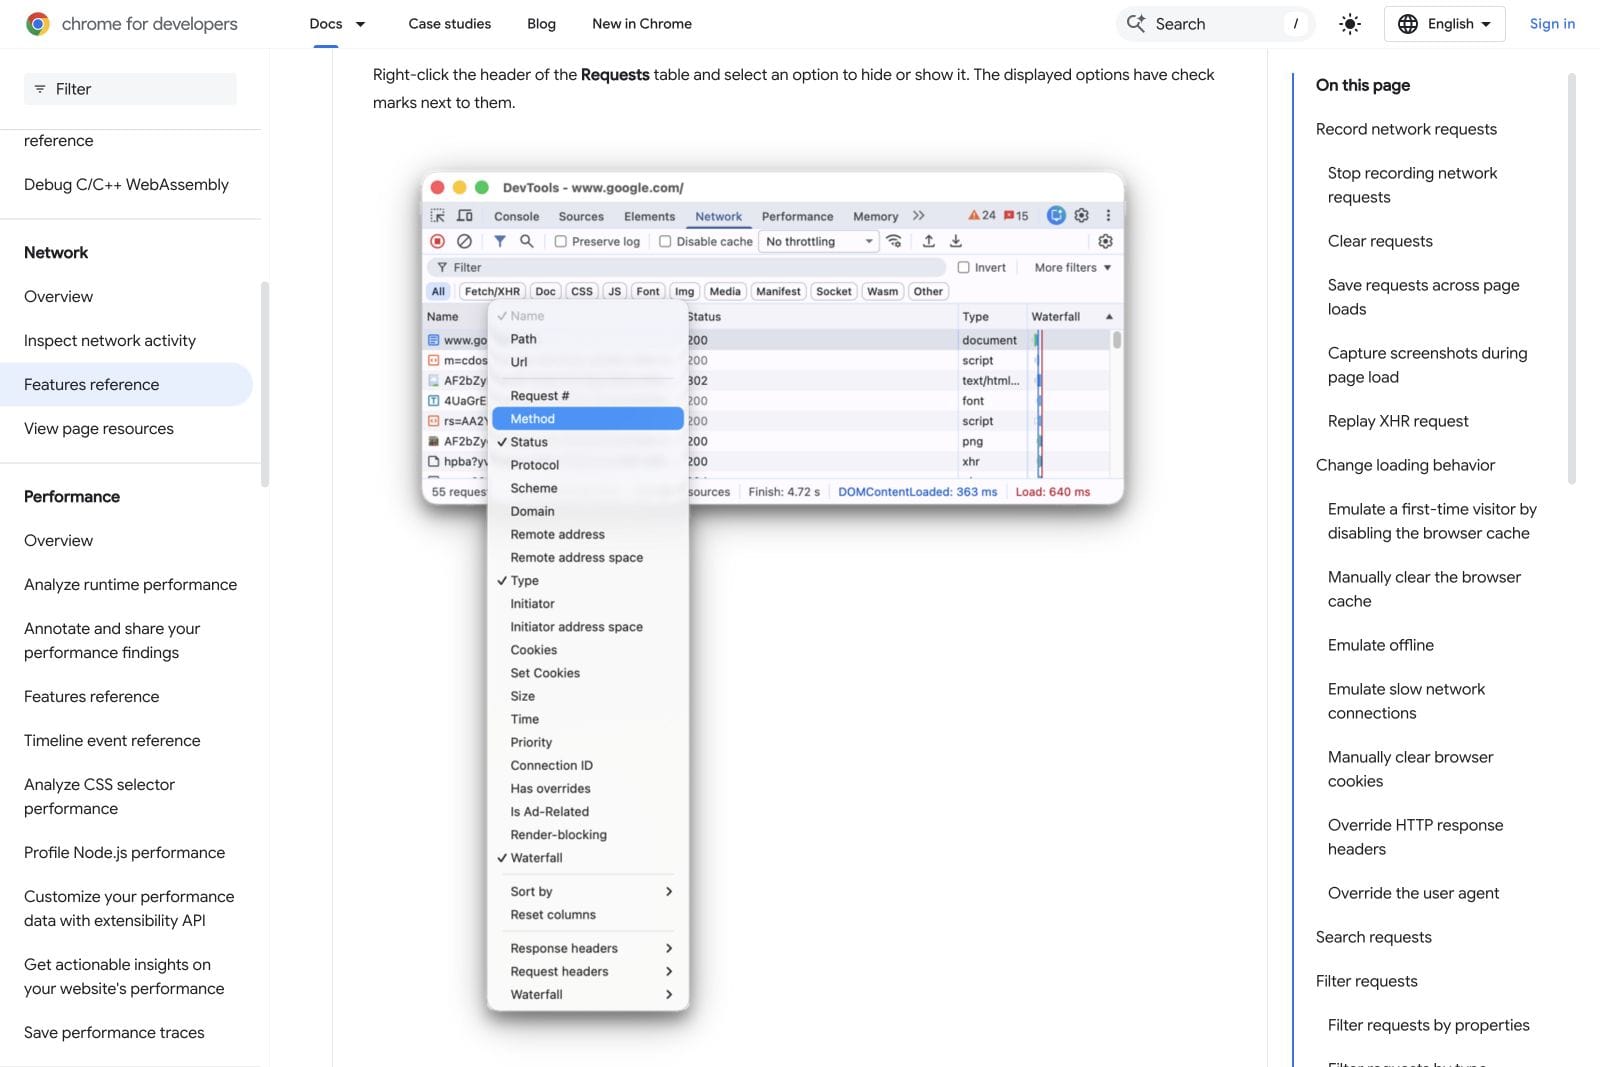Image resolution: width=1600 pixels, height=1067 pixels.
Task: Click the Waterfall column sort arrow
Action: 1109,316
